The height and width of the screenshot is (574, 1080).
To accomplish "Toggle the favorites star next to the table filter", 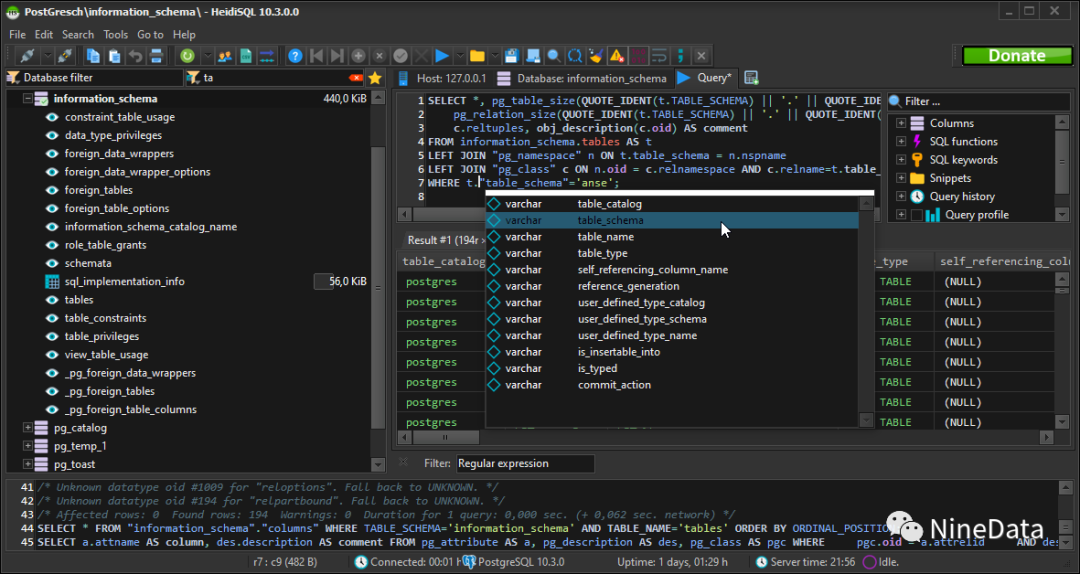I will click(375, 78).
